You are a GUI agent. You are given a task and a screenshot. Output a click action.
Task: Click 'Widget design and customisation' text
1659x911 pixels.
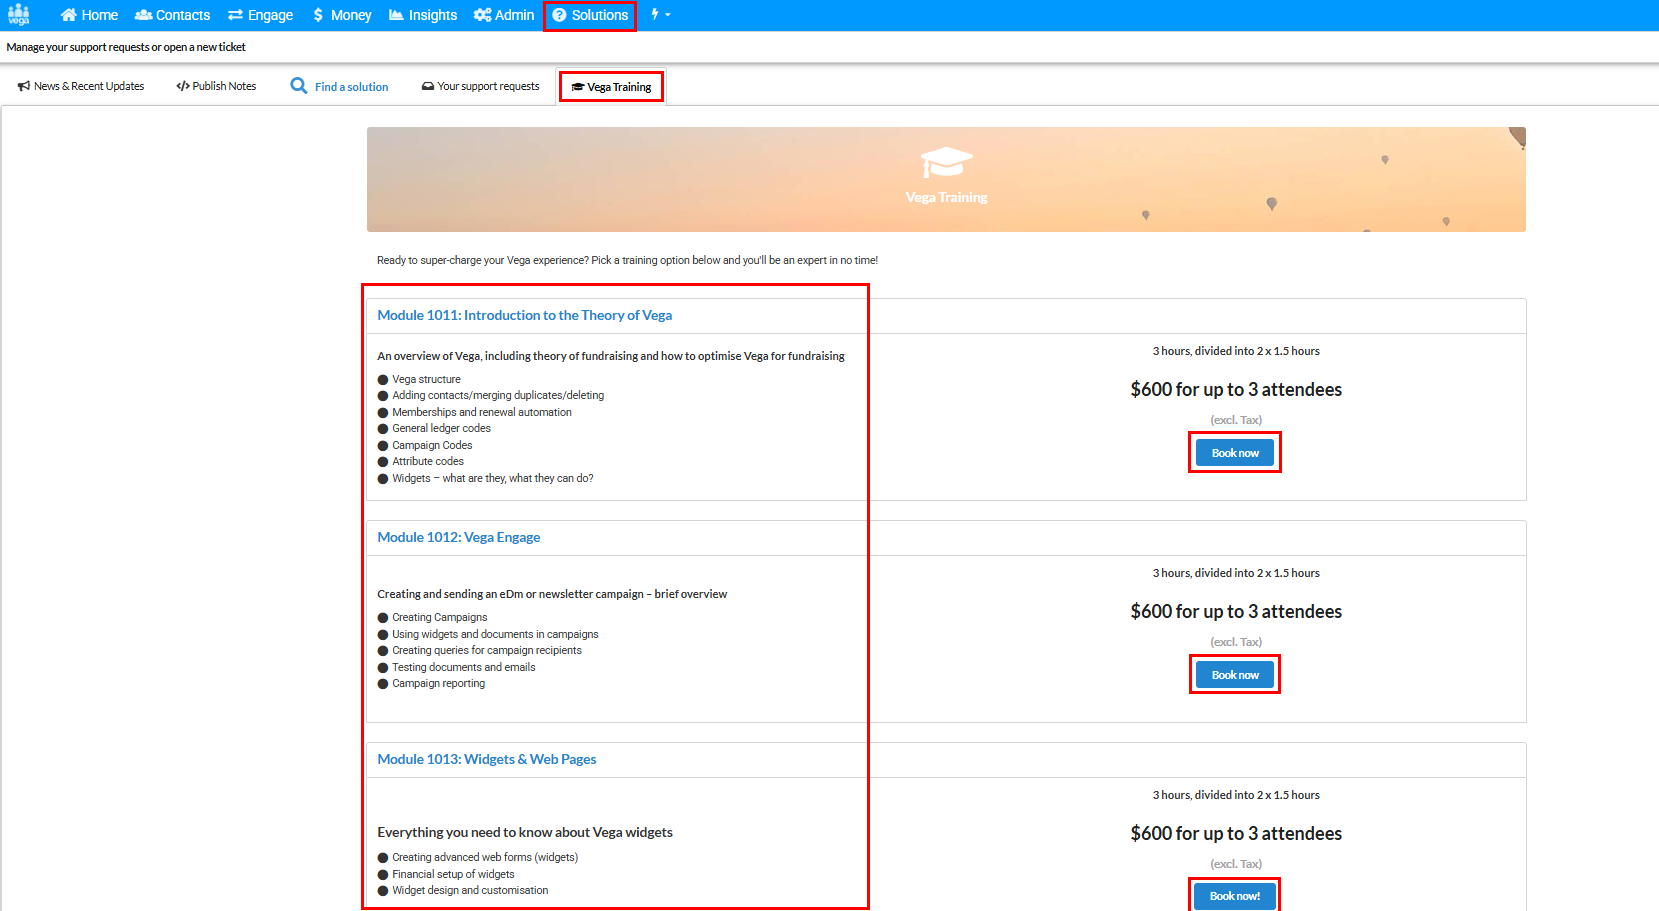click(470, 890)
